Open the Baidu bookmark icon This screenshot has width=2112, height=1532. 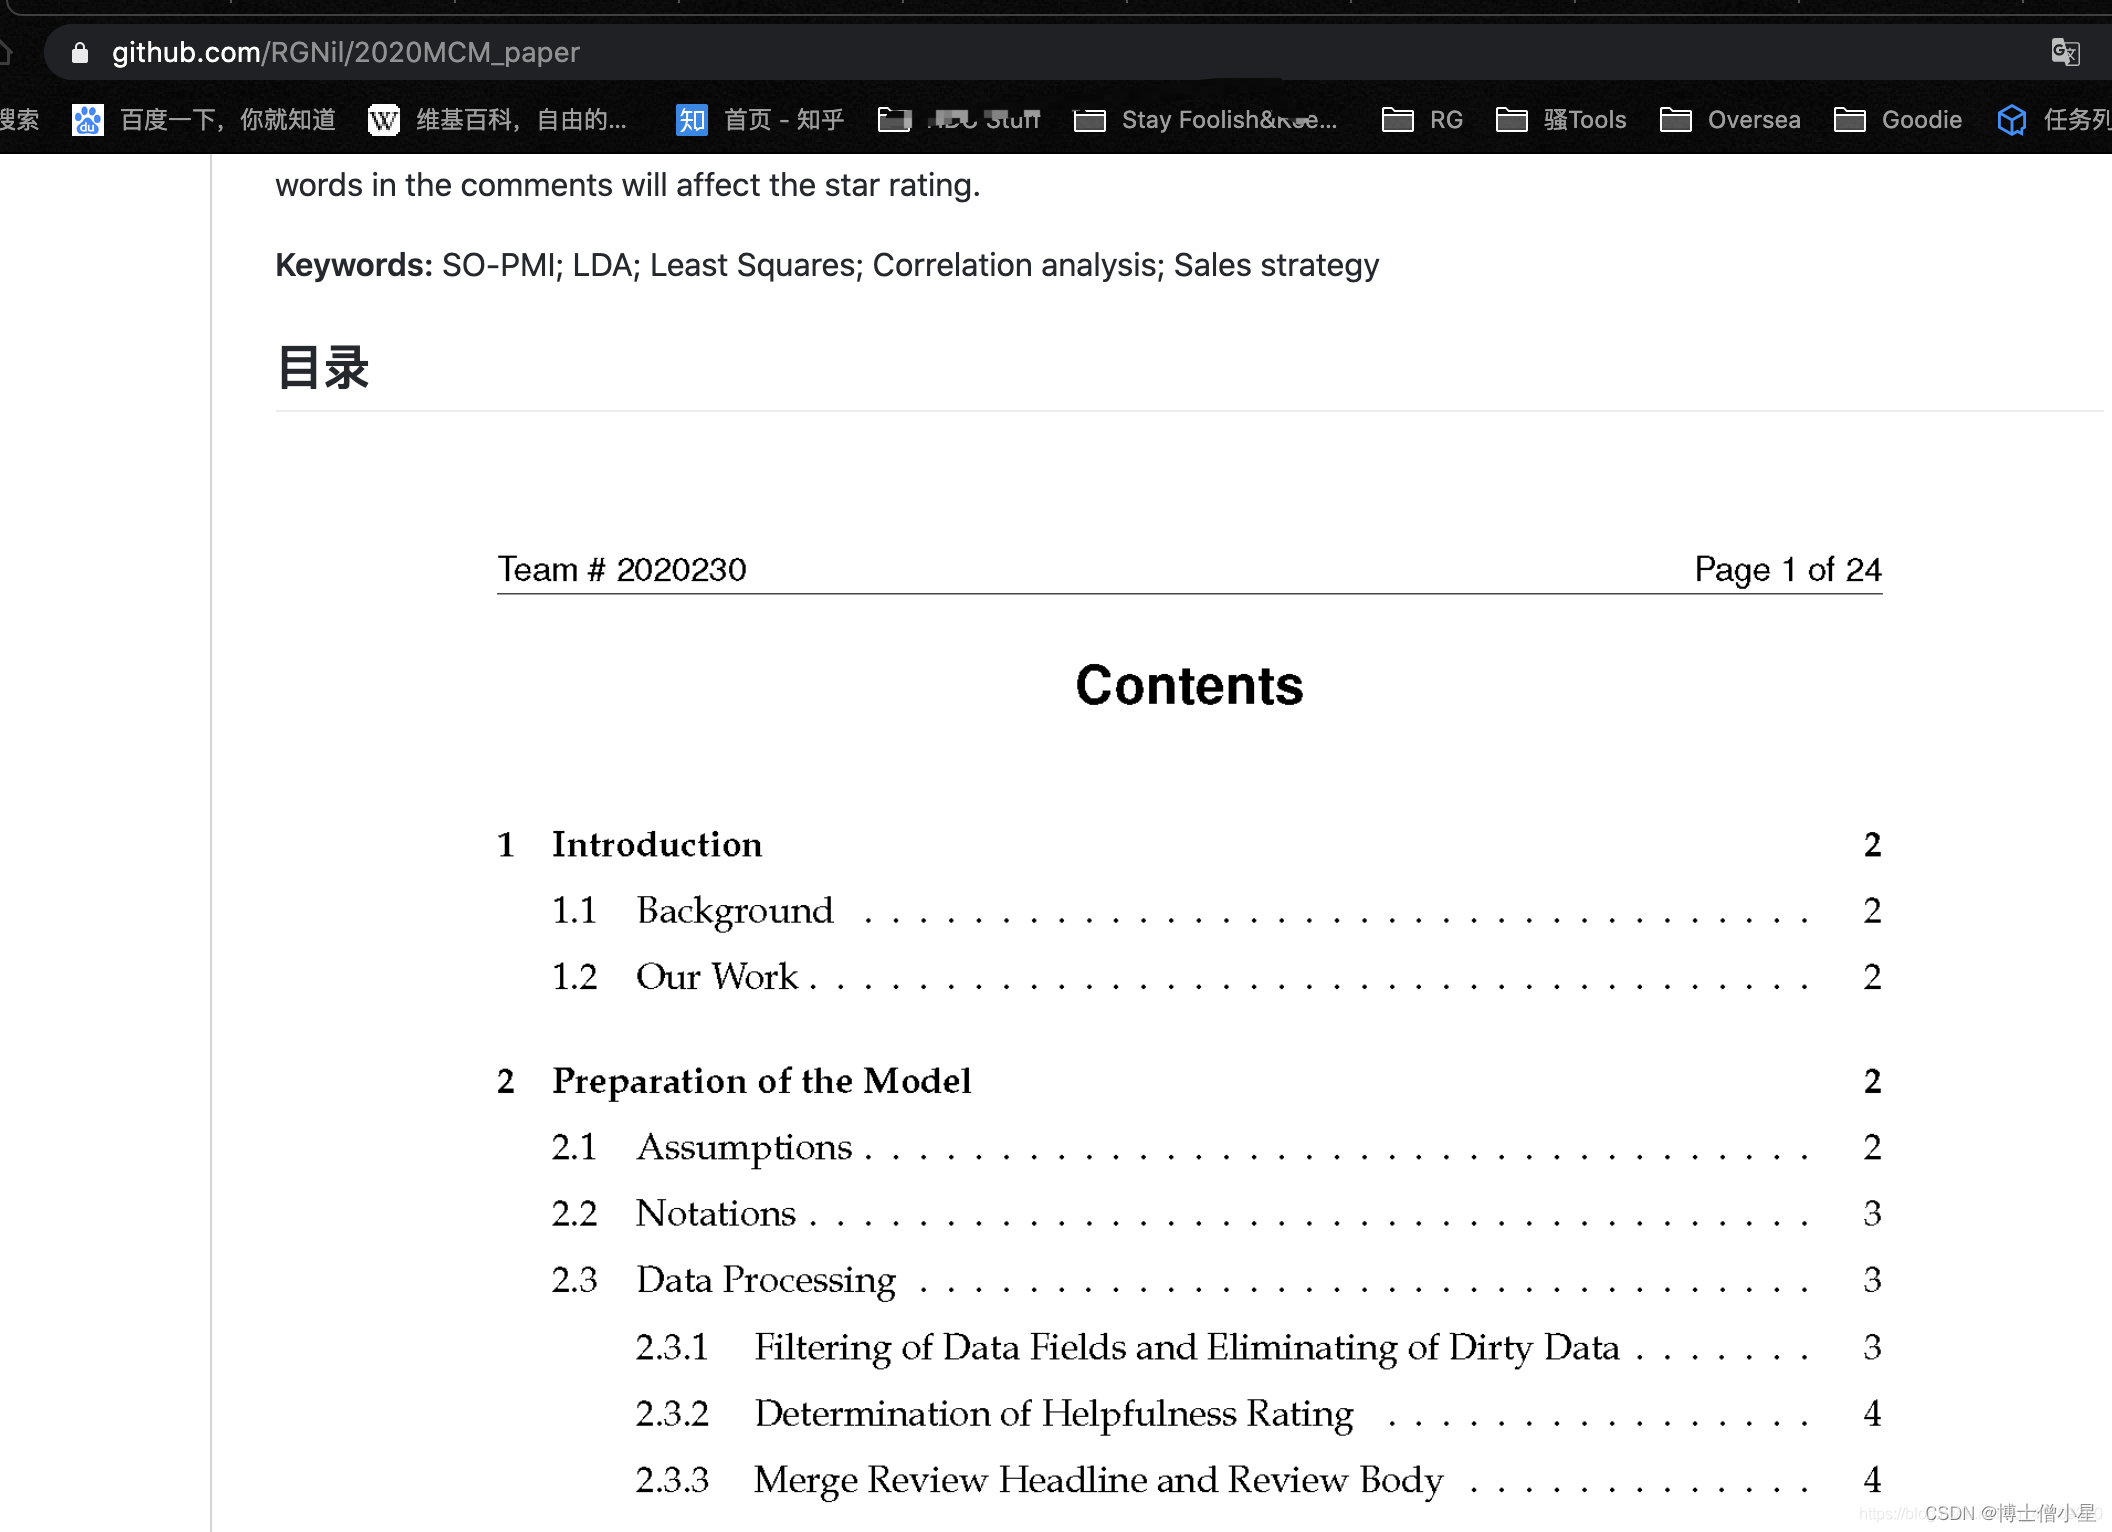point(88,120)
